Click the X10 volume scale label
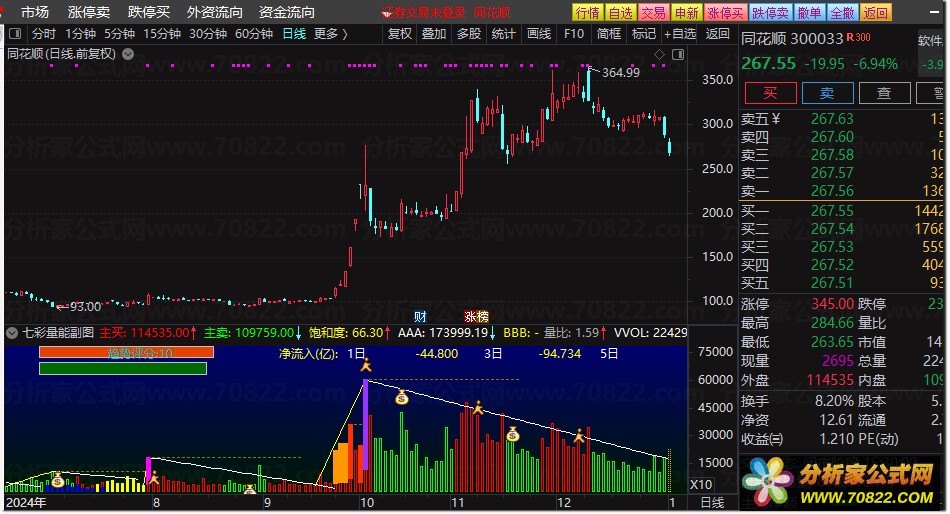This screenshot has height=514, width=950. coord(701,485)
